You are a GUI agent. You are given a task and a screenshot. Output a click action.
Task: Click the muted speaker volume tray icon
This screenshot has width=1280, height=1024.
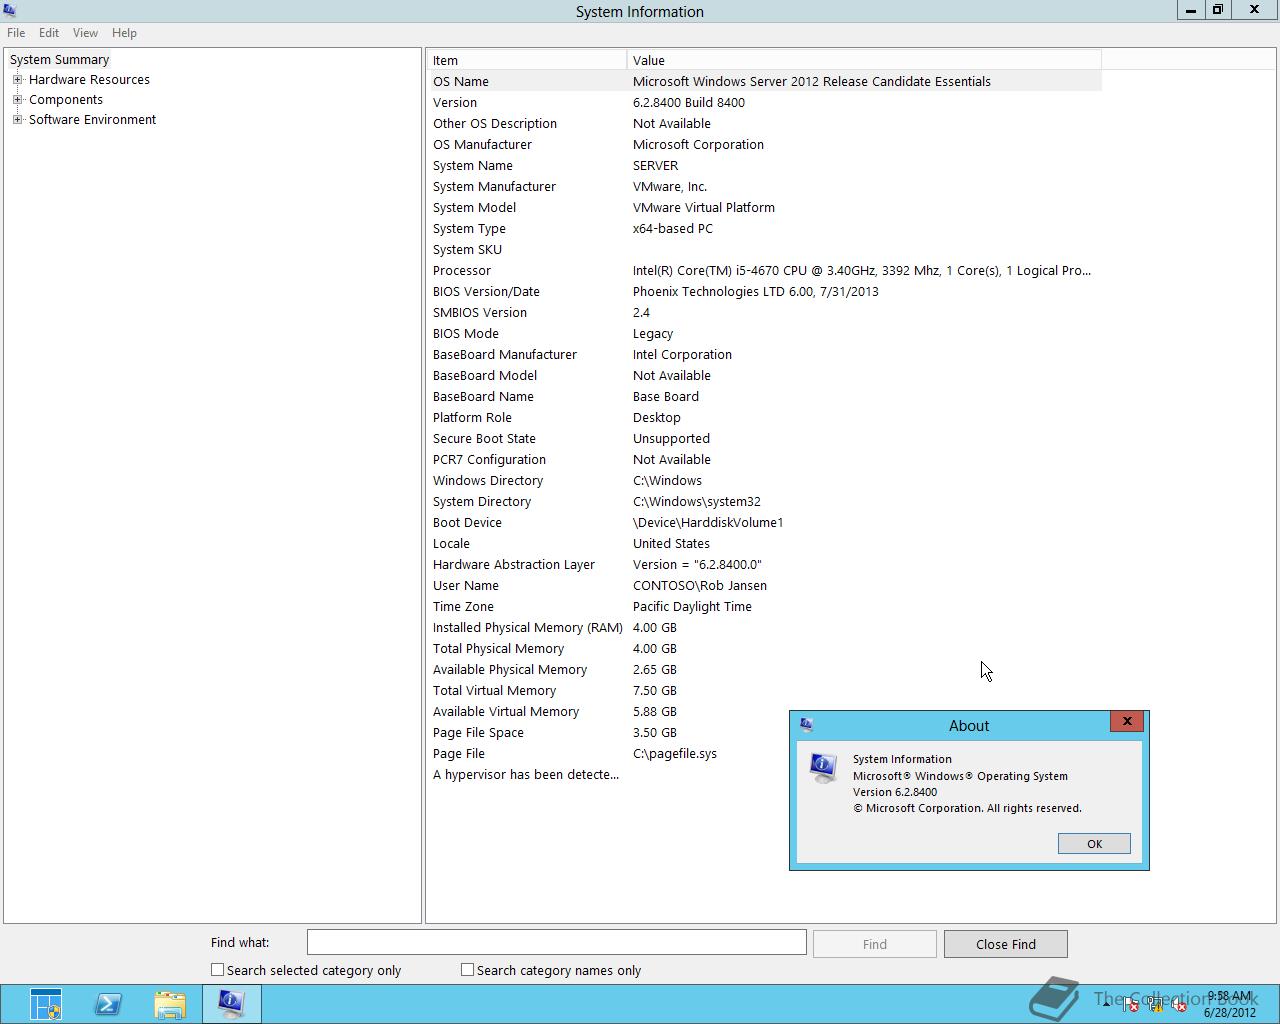coord(1179,1005)
